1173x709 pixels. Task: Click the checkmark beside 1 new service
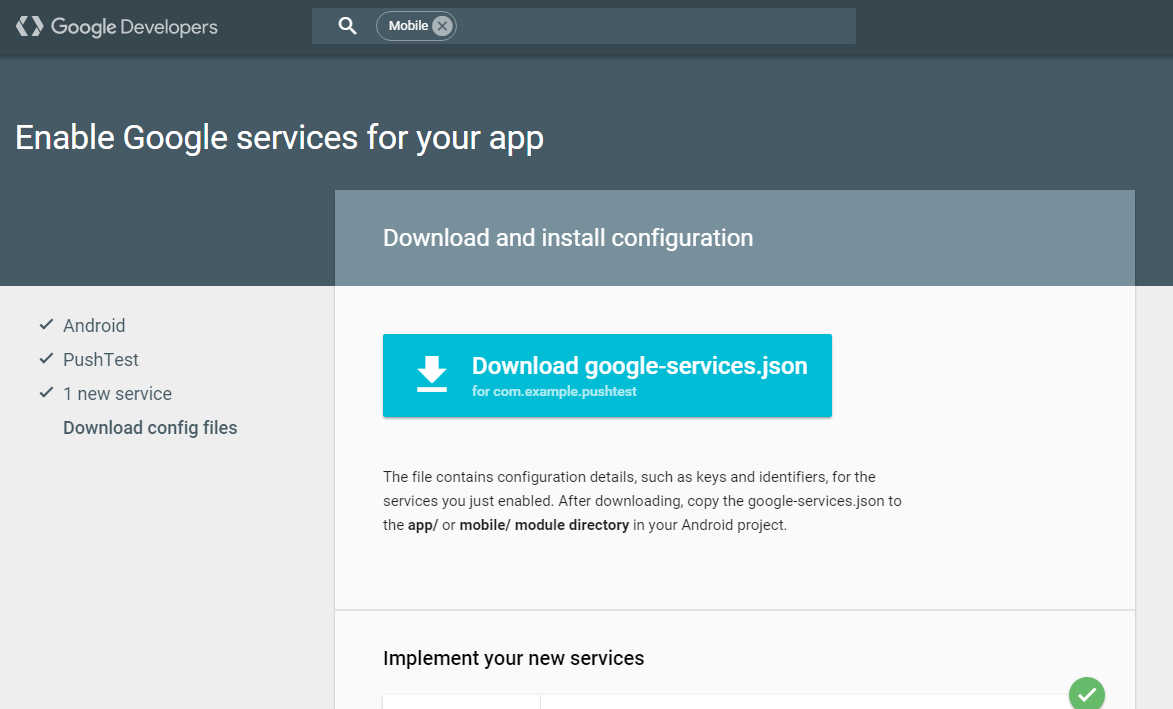coord(46,393)
